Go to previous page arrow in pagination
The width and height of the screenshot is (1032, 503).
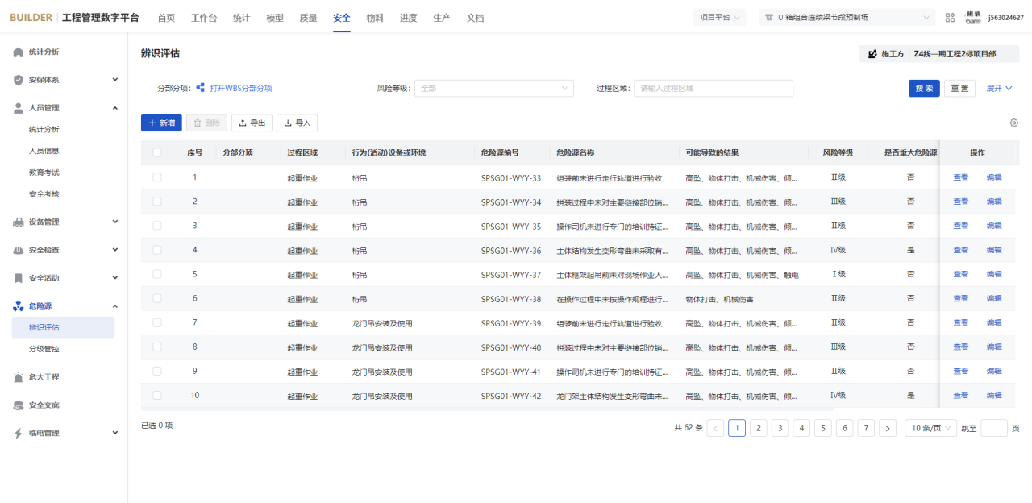(715, 429)
